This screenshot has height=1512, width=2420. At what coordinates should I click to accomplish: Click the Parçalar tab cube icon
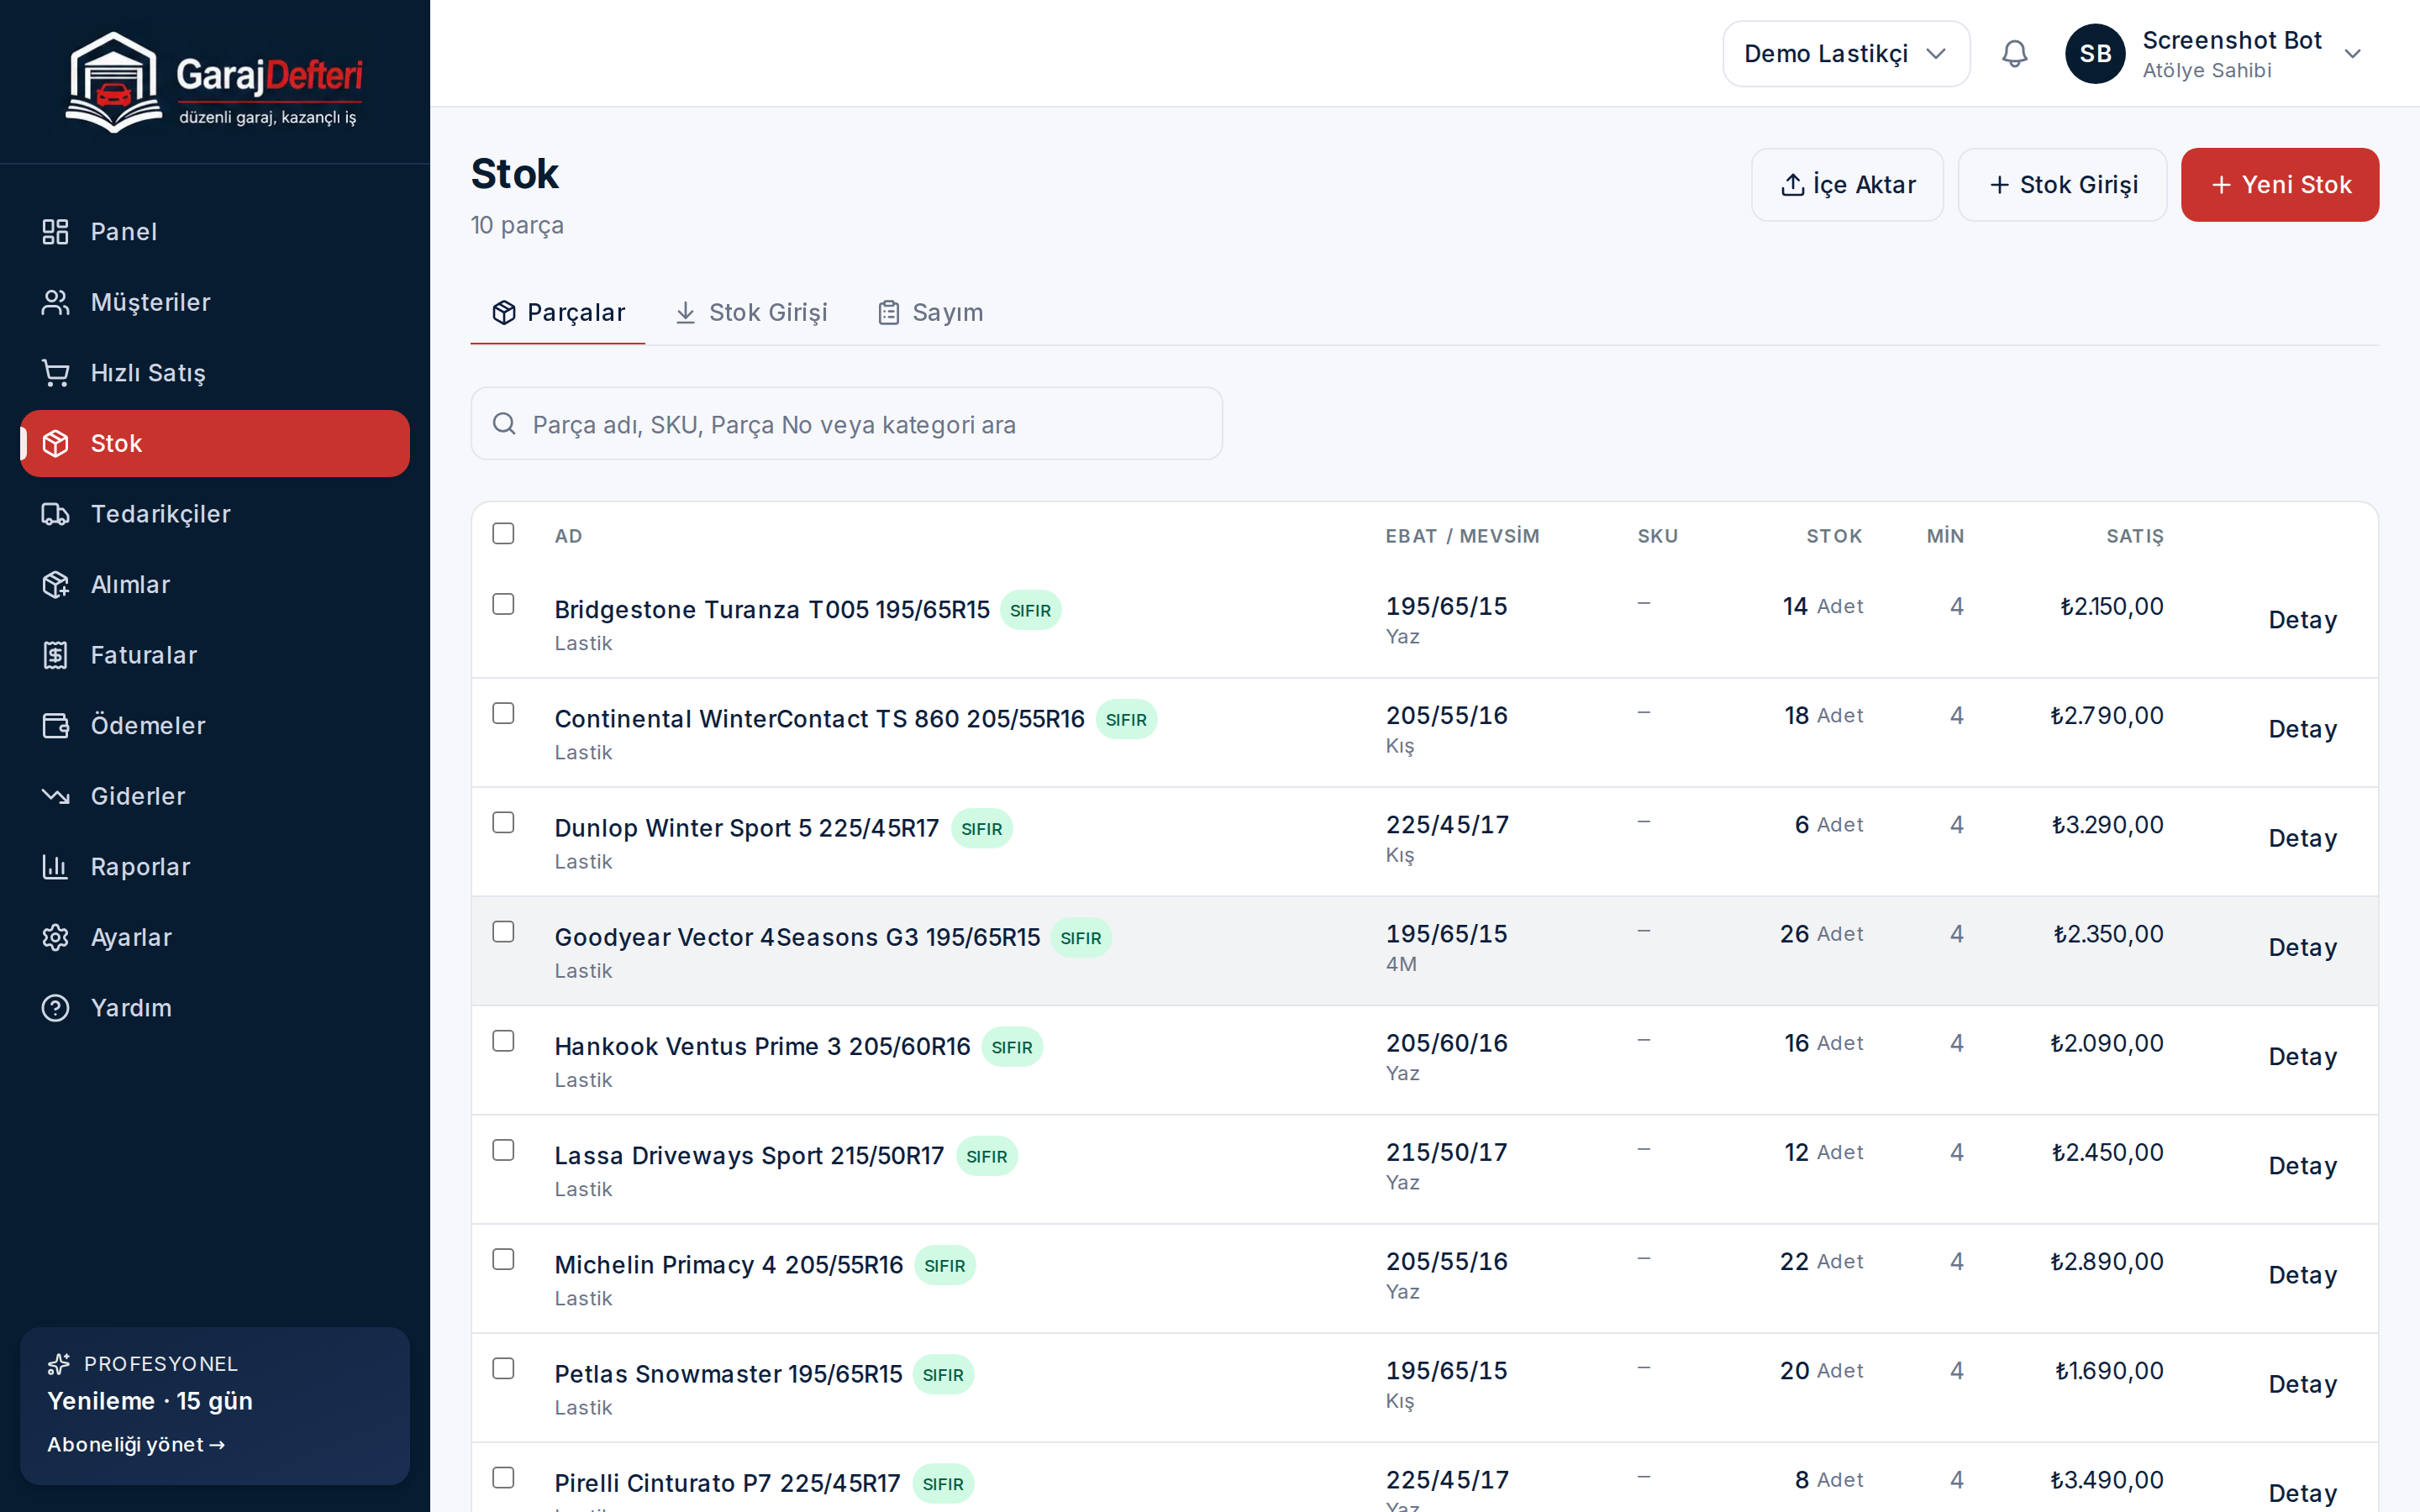[x=504, y=313]
